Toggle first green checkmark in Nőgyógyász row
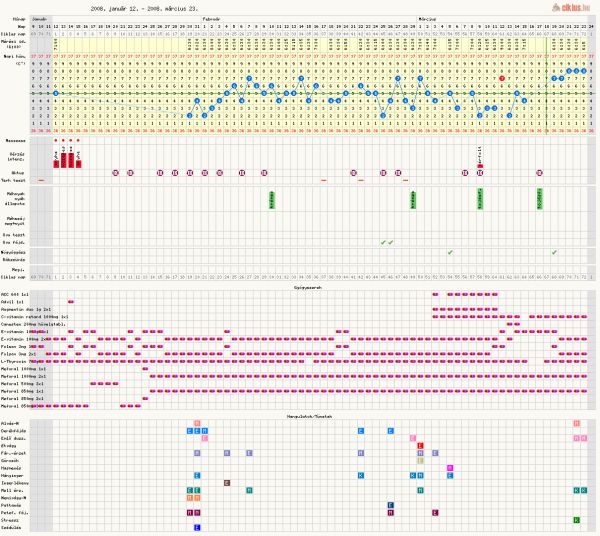 coord(450,252)
